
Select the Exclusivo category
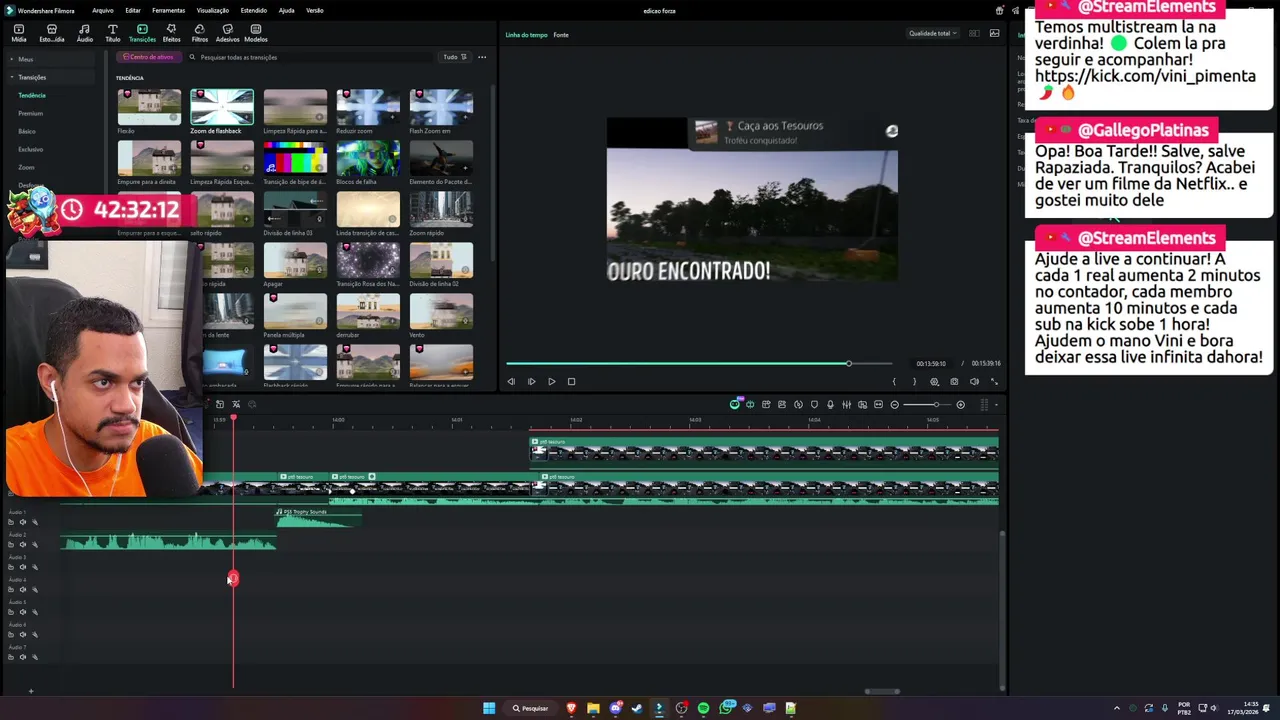pyautogui.click(x=30, y=149)
